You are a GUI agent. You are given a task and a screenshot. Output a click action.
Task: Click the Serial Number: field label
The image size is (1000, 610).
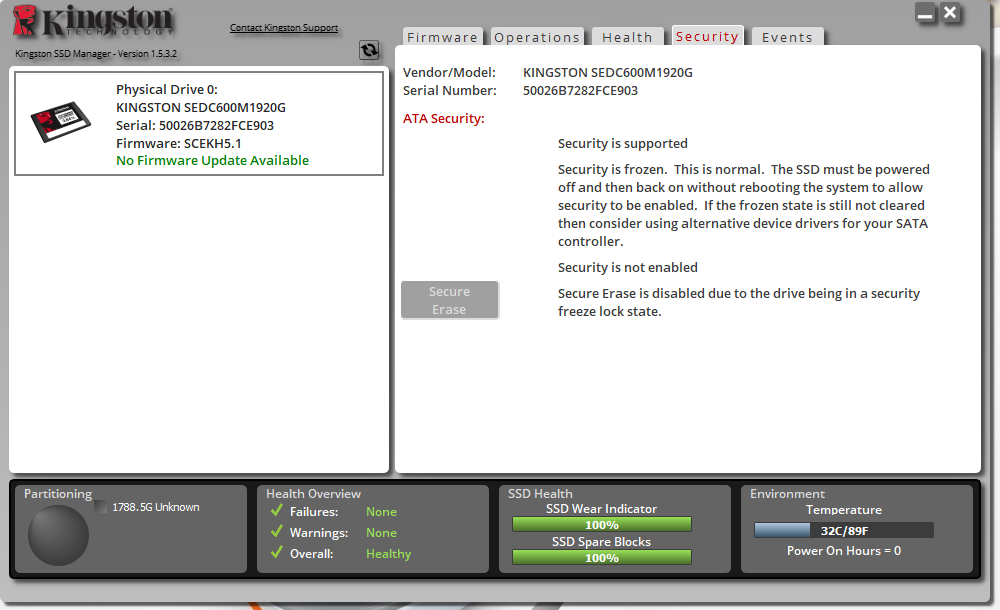pyautogui.click(x=450, y=90)
